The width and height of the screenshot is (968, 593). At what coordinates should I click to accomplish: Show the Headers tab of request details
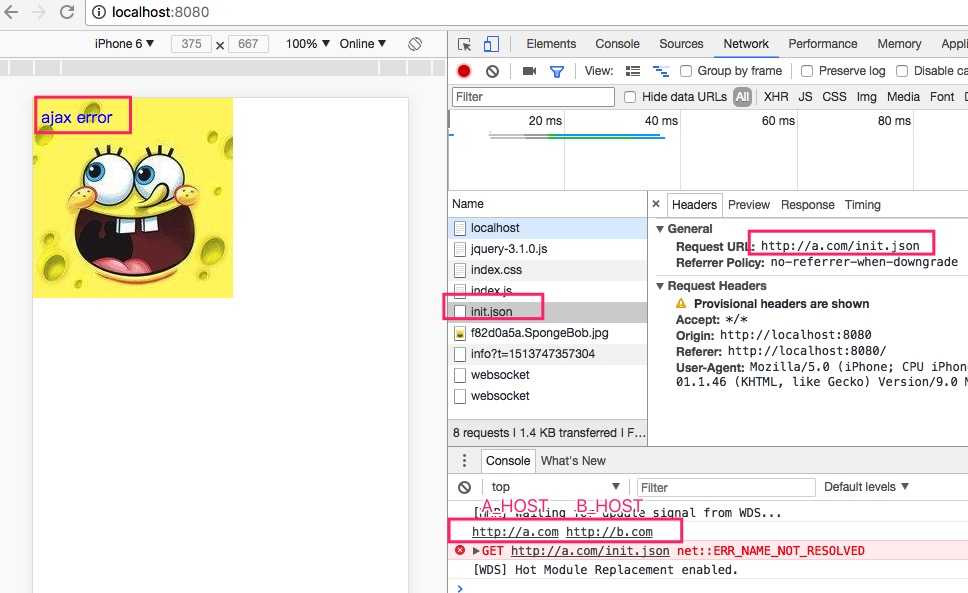pyautogui.click(x=694, y=205)
